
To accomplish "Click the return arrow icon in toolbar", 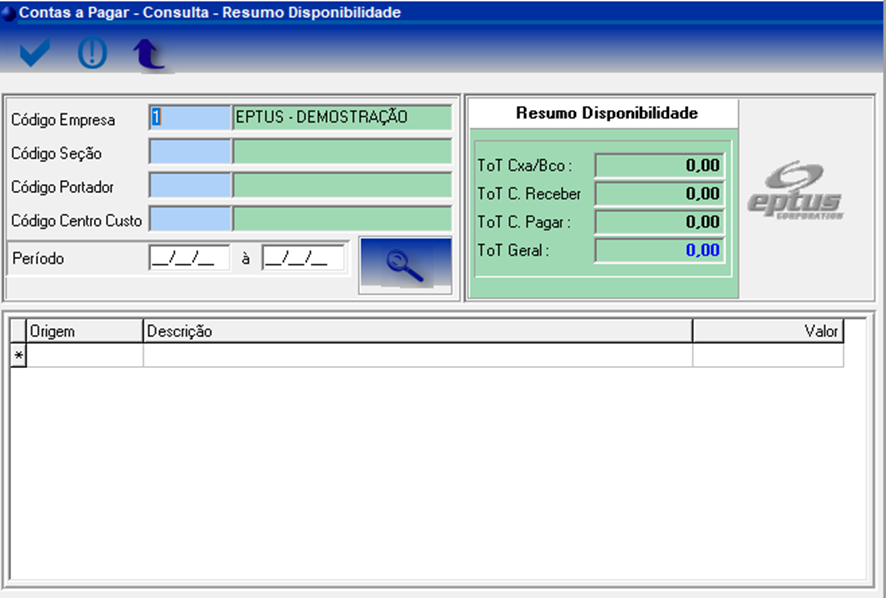I will tap(149, 54).
